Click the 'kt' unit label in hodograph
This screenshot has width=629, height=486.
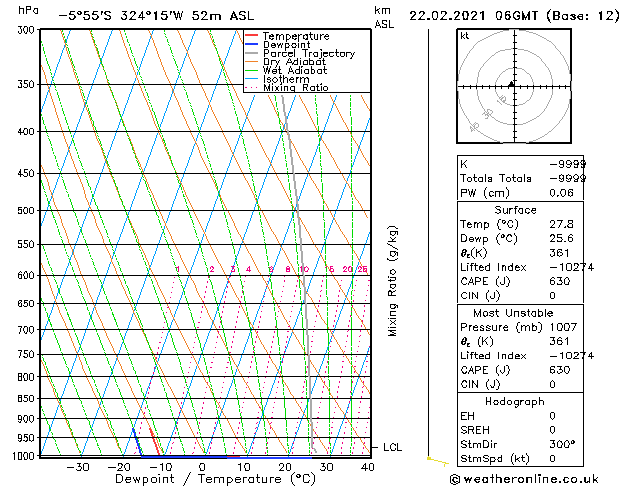tap(465, 36)
